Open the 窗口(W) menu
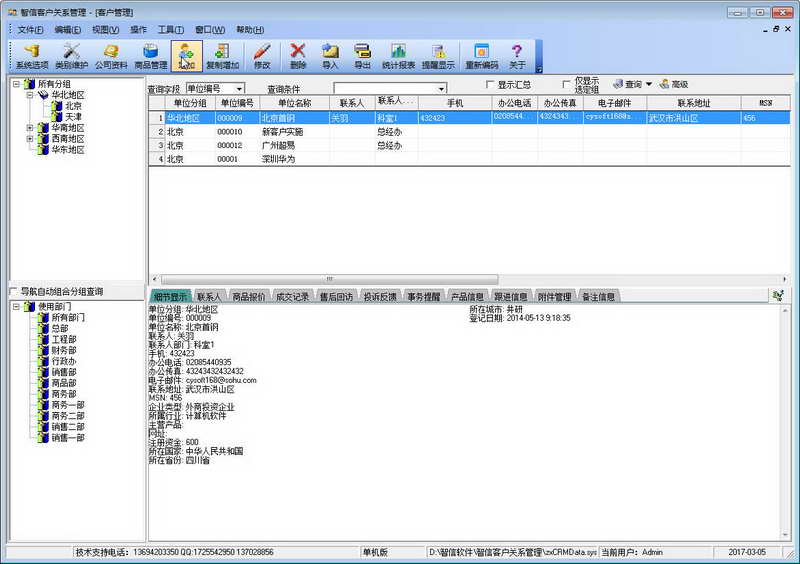Image resolution: width=800 pixels, height=564 pixels. (x=210, y=30)
